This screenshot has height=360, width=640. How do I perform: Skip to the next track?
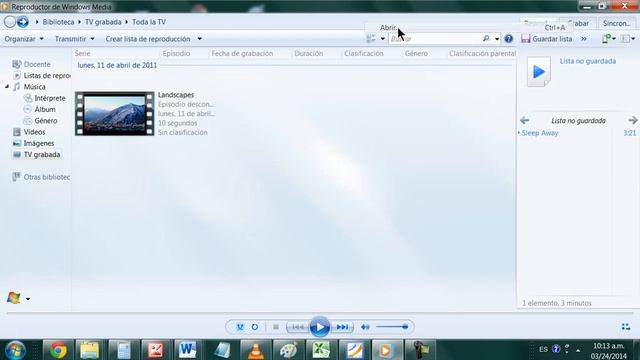(342, 327)
